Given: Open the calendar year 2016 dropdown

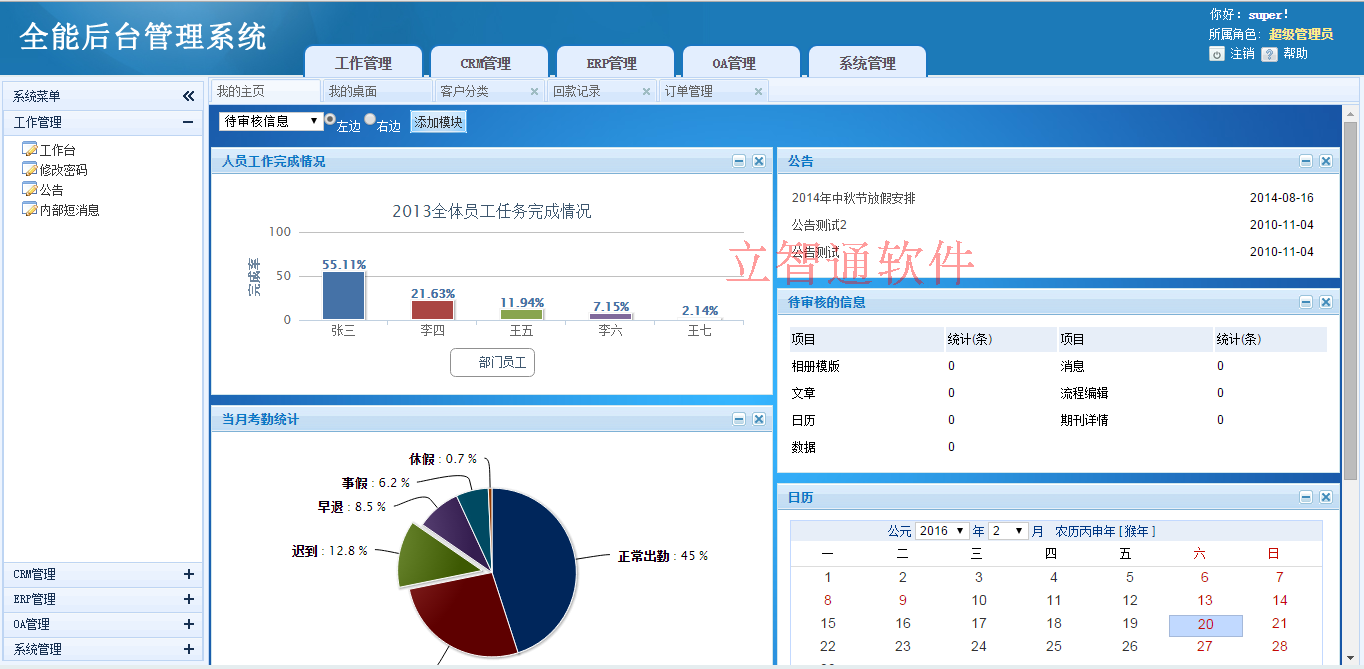Looking at the screenshot, I should (x=942, y=531).
